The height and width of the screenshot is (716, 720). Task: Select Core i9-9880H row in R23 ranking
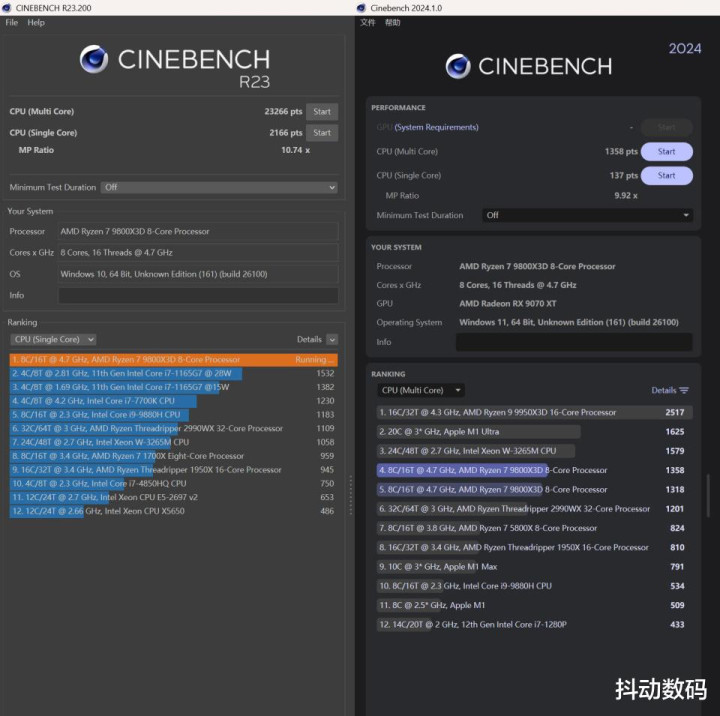point(174,415)
